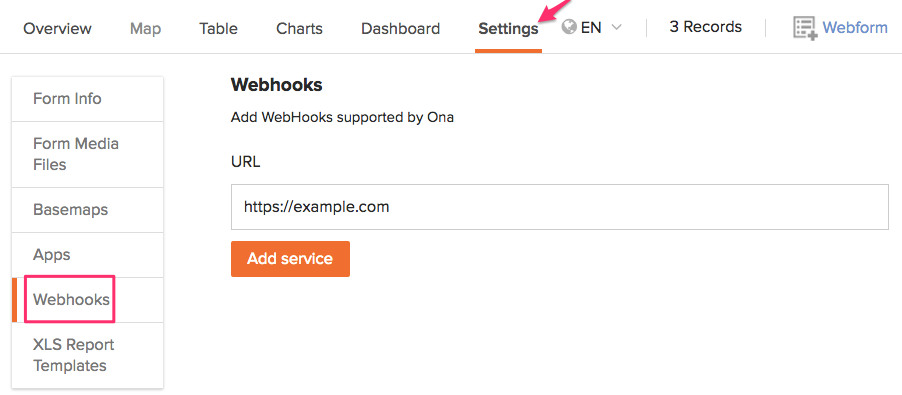The image size is (902, 395).
Task: Click the 3 Records counter
Action: (705, 27)
